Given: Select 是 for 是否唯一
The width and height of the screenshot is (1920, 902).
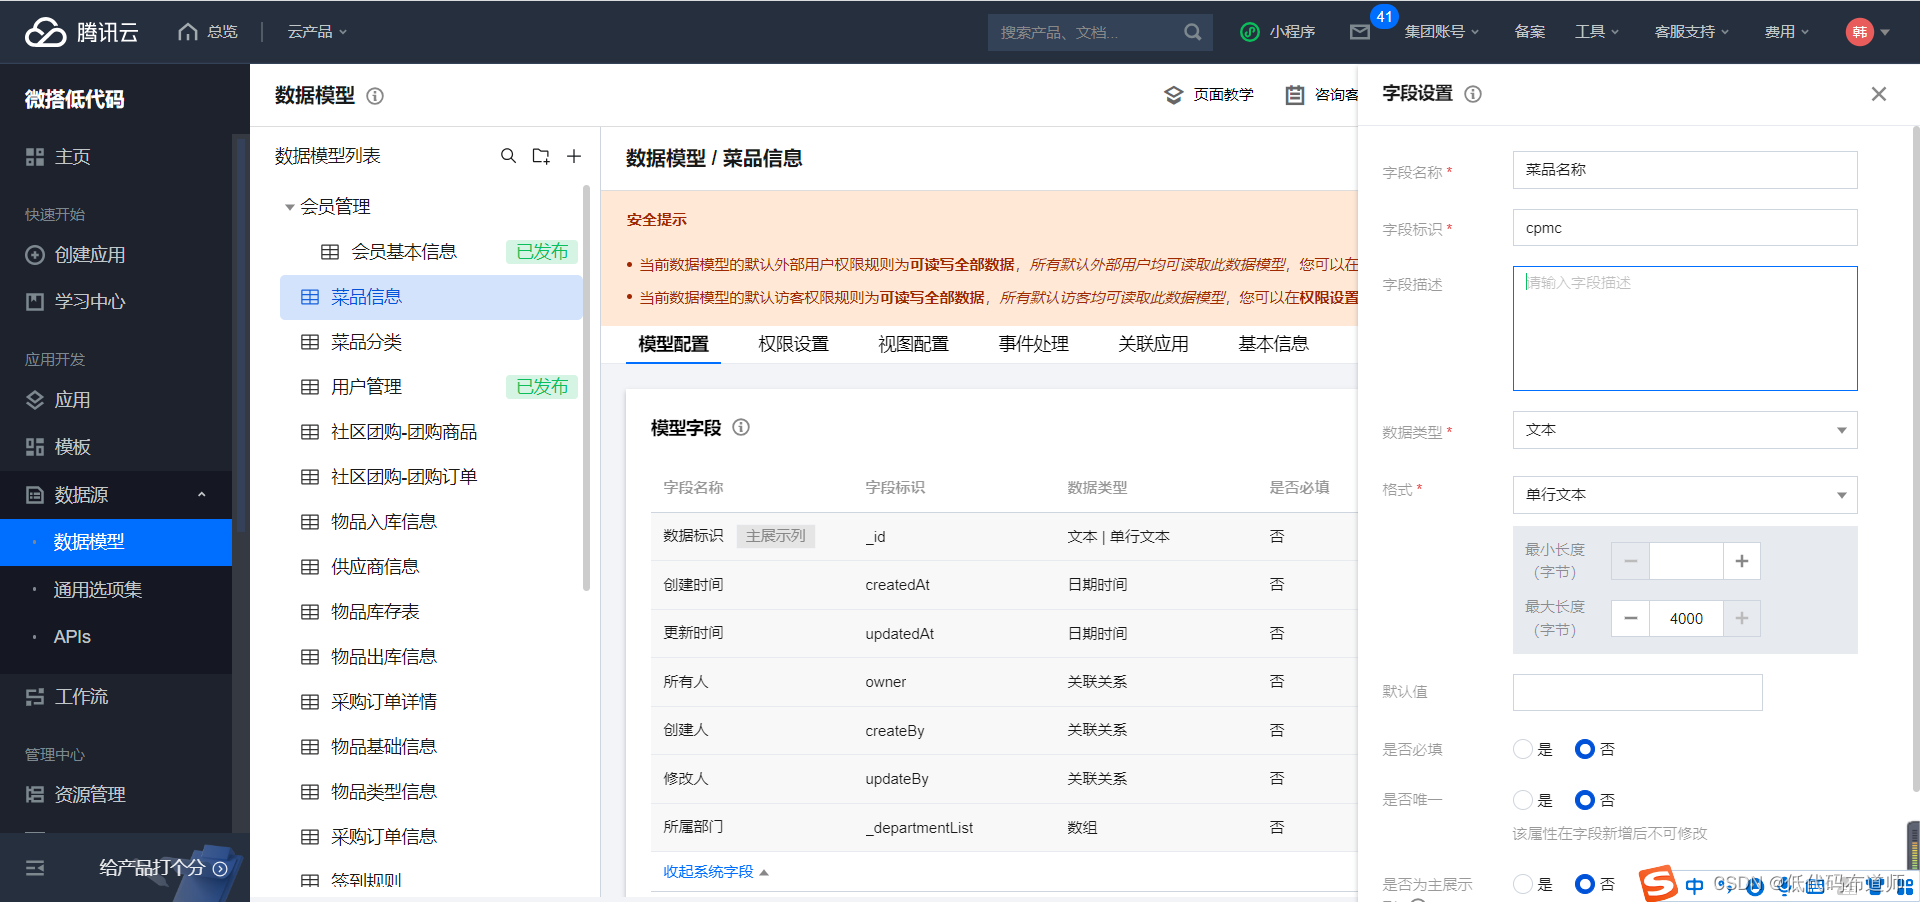Looking at the screenshot, I should (1523, 800).
